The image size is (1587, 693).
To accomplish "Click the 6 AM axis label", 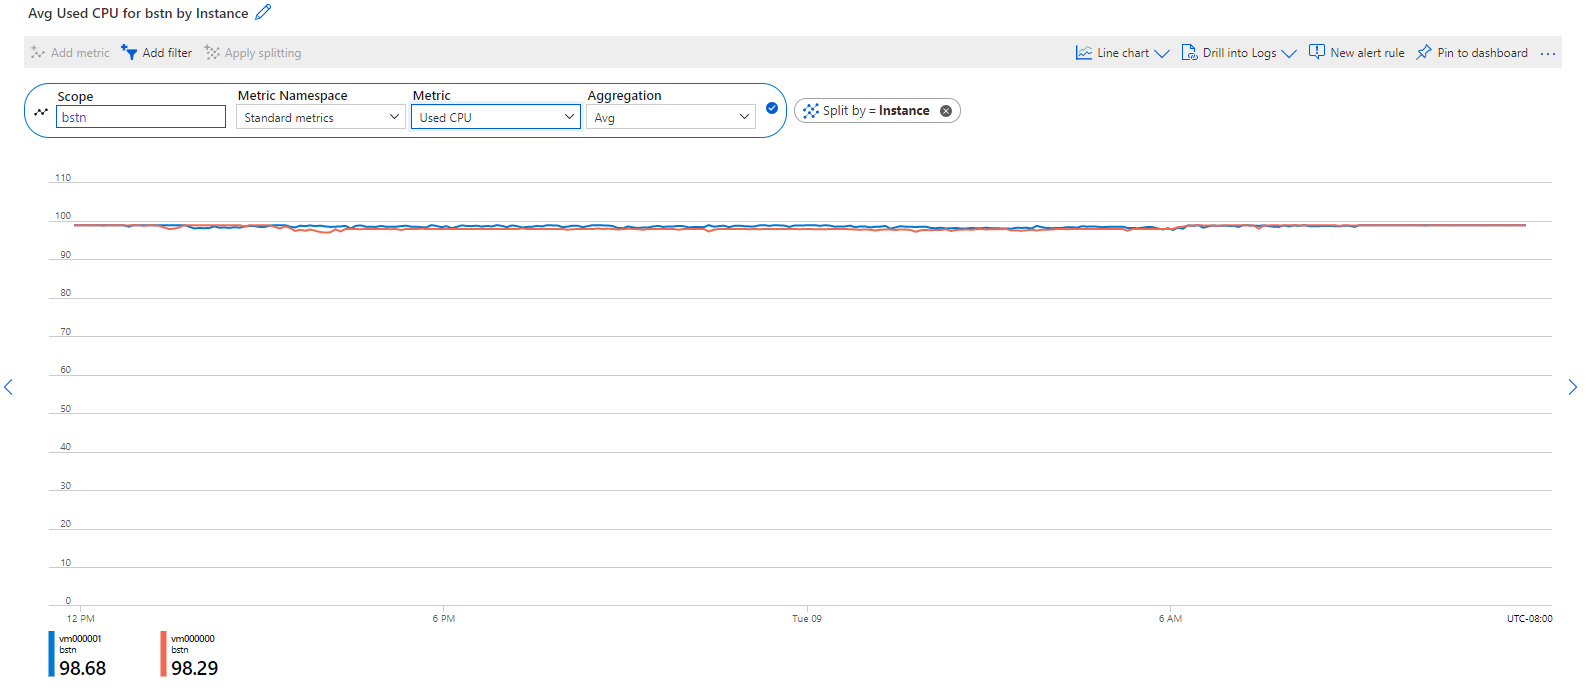I will pos(1170,619).
